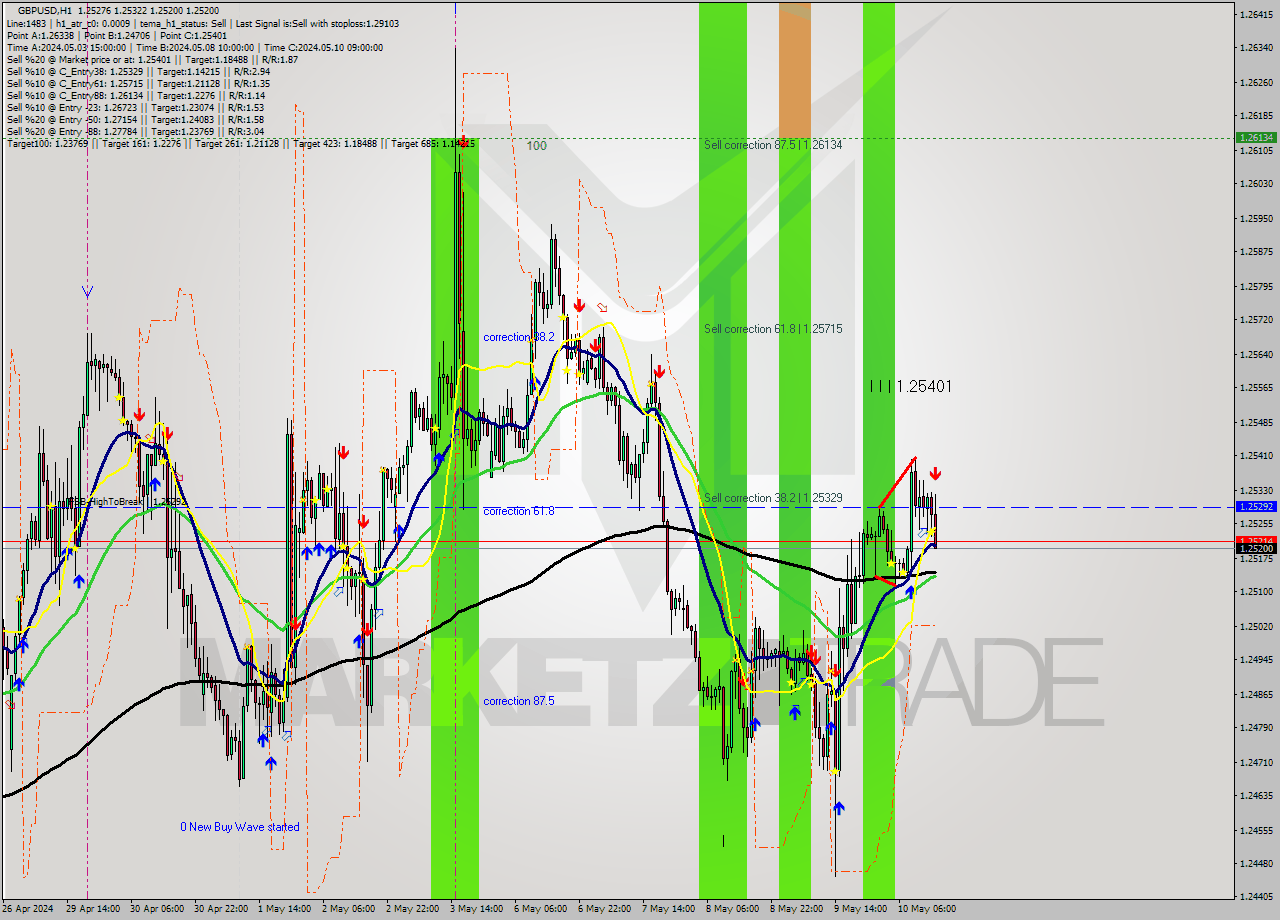Select the '1 May 14:00' time label
Screen dimensions: 1280x920
click(x=284, y=909)
